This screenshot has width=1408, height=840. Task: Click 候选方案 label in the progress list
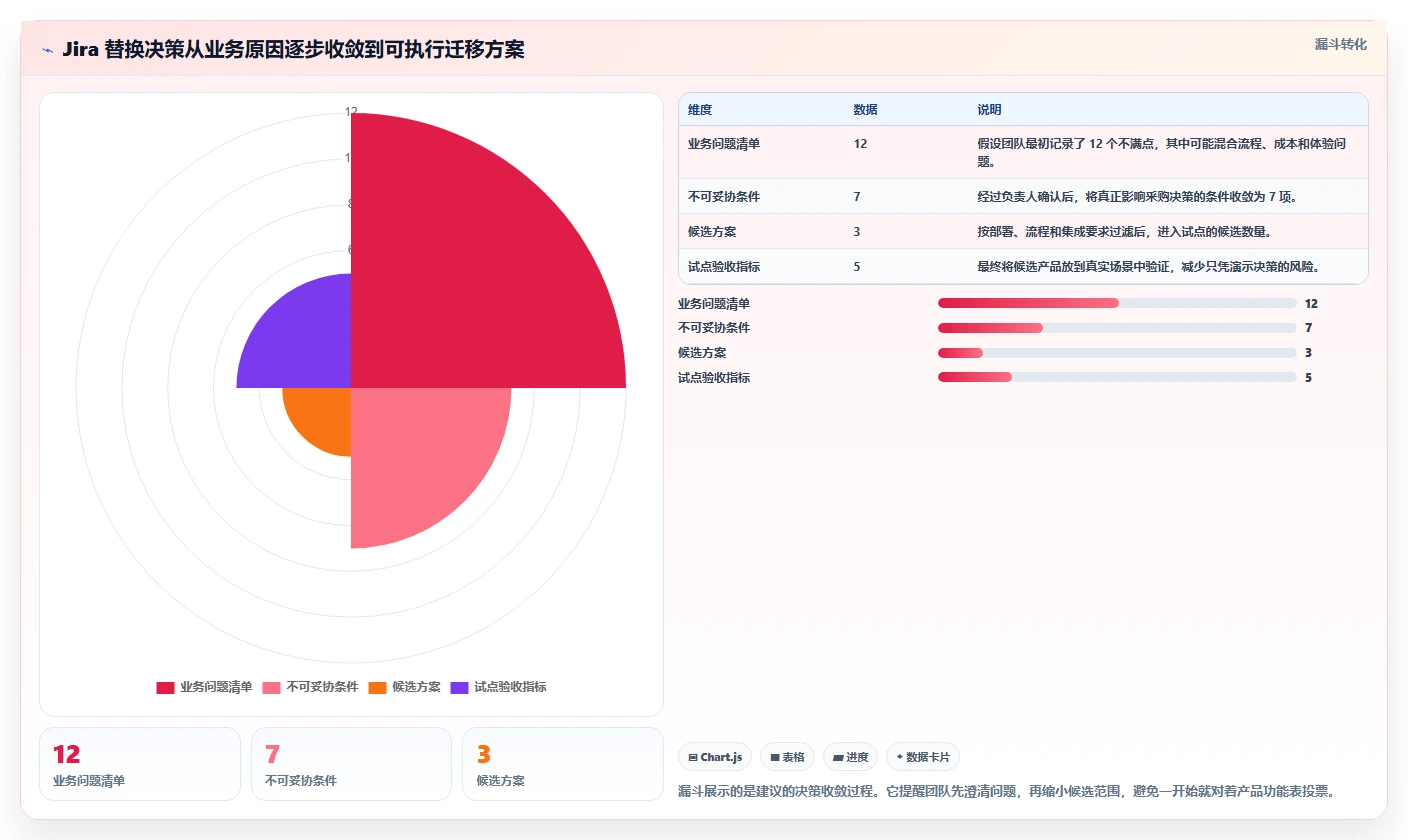pos(702,353)
